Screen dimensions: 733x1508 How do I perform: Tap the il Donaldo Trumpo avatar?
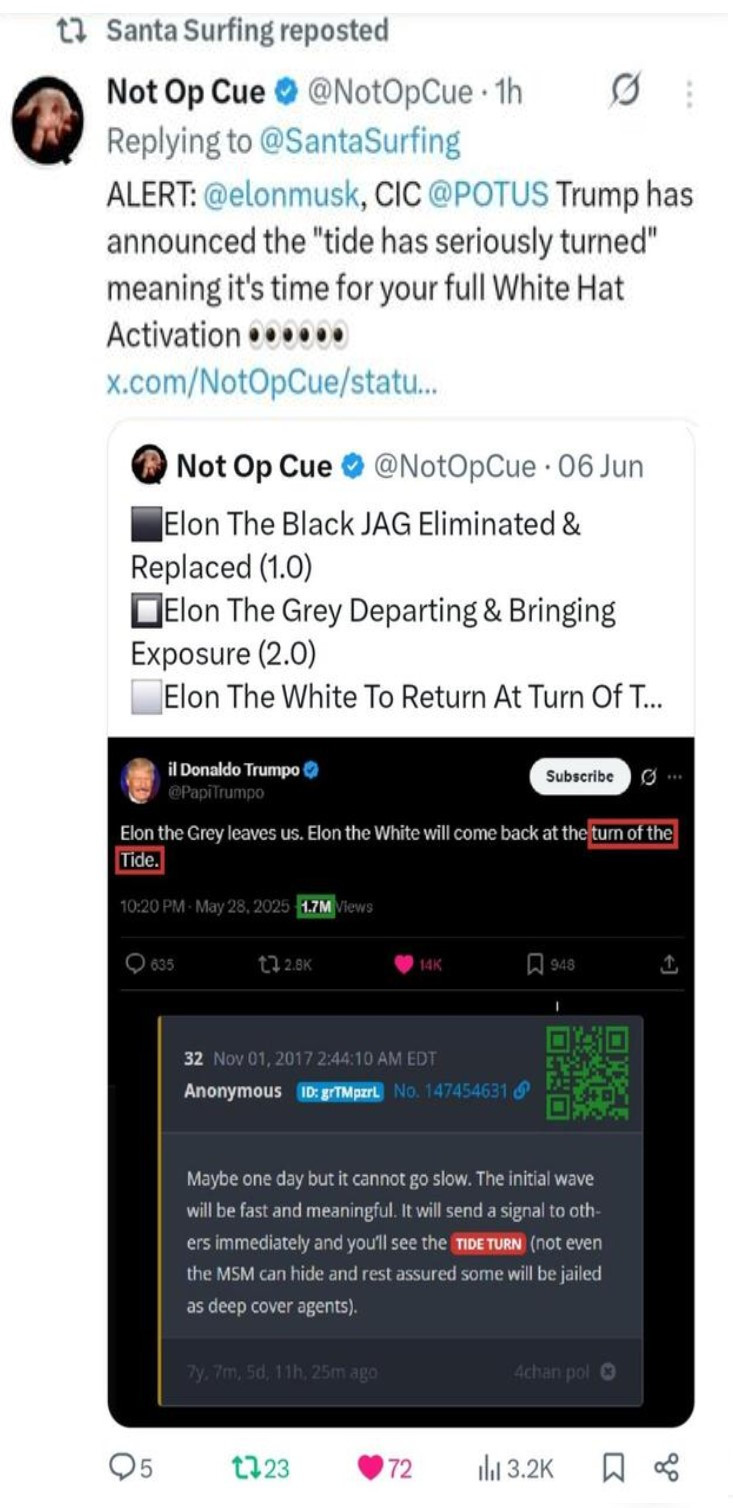coord(140,780)
